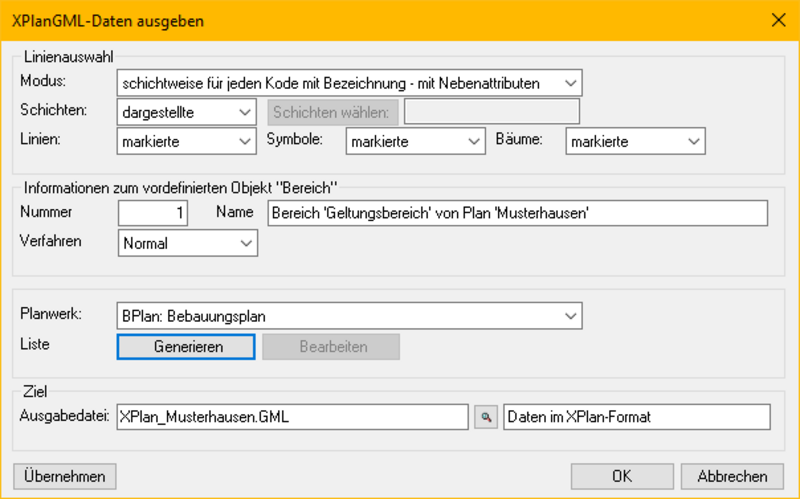Click the Bäume label text
The width and height of the screenshot is (800, 499).
(519, 139)
